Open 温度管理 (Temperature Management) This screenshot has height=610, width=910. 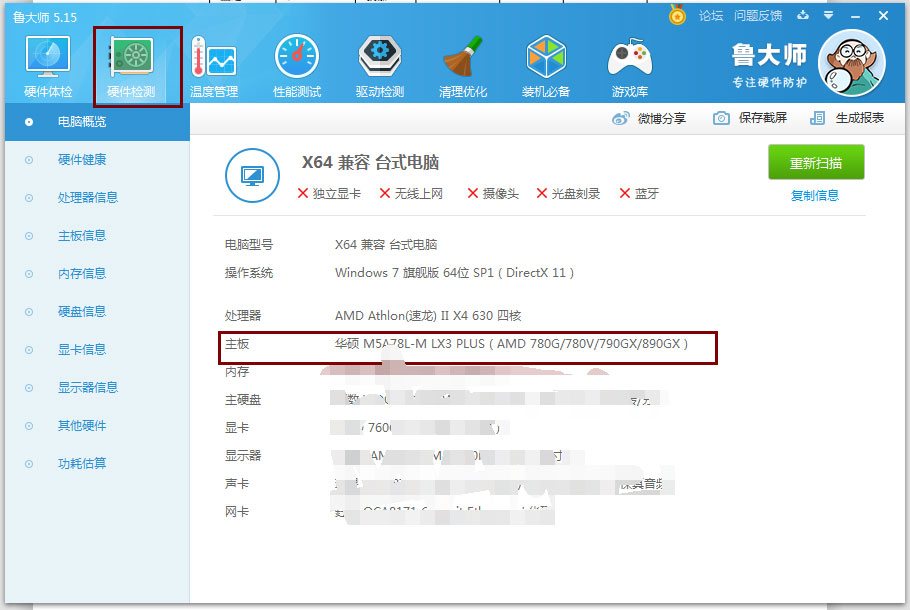(212, 62)
